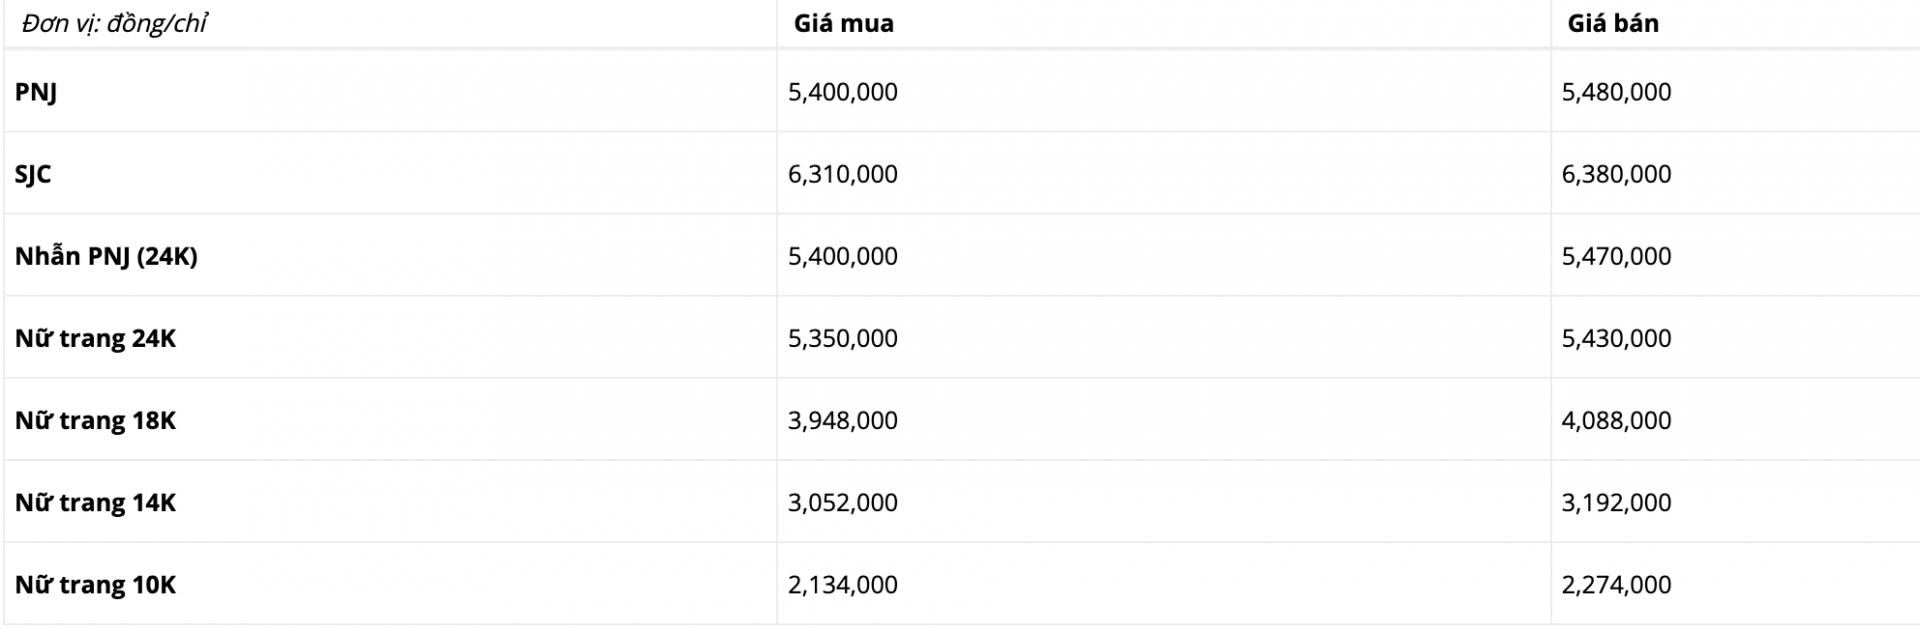Click the 'Giá bán' column header
This screenshot has height=632, width=1920.
[x=1612, y=23]
